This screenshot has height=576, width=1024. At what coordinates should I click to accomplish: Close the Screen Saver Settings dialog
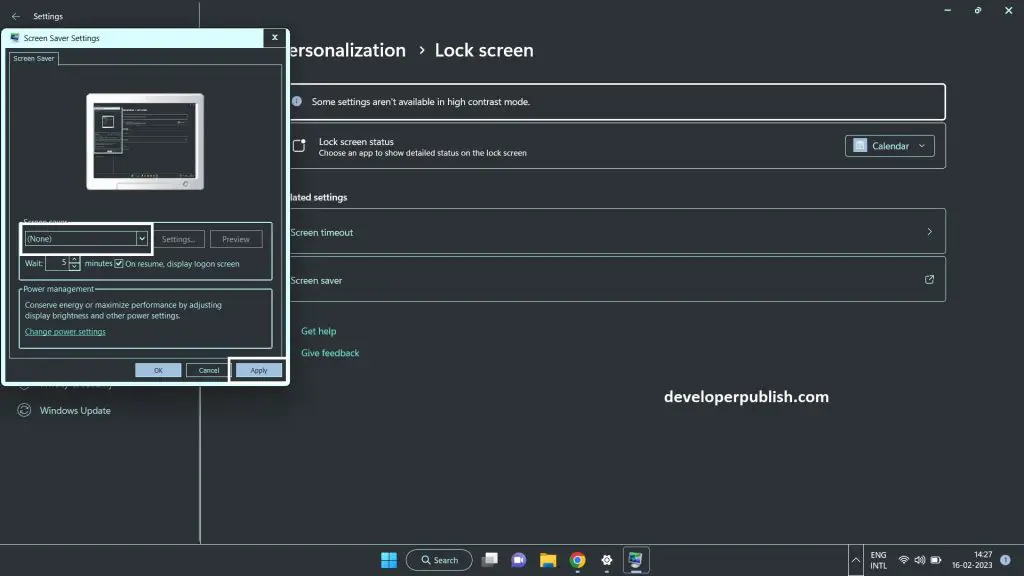pyautogui.click(x=275, y=37)
